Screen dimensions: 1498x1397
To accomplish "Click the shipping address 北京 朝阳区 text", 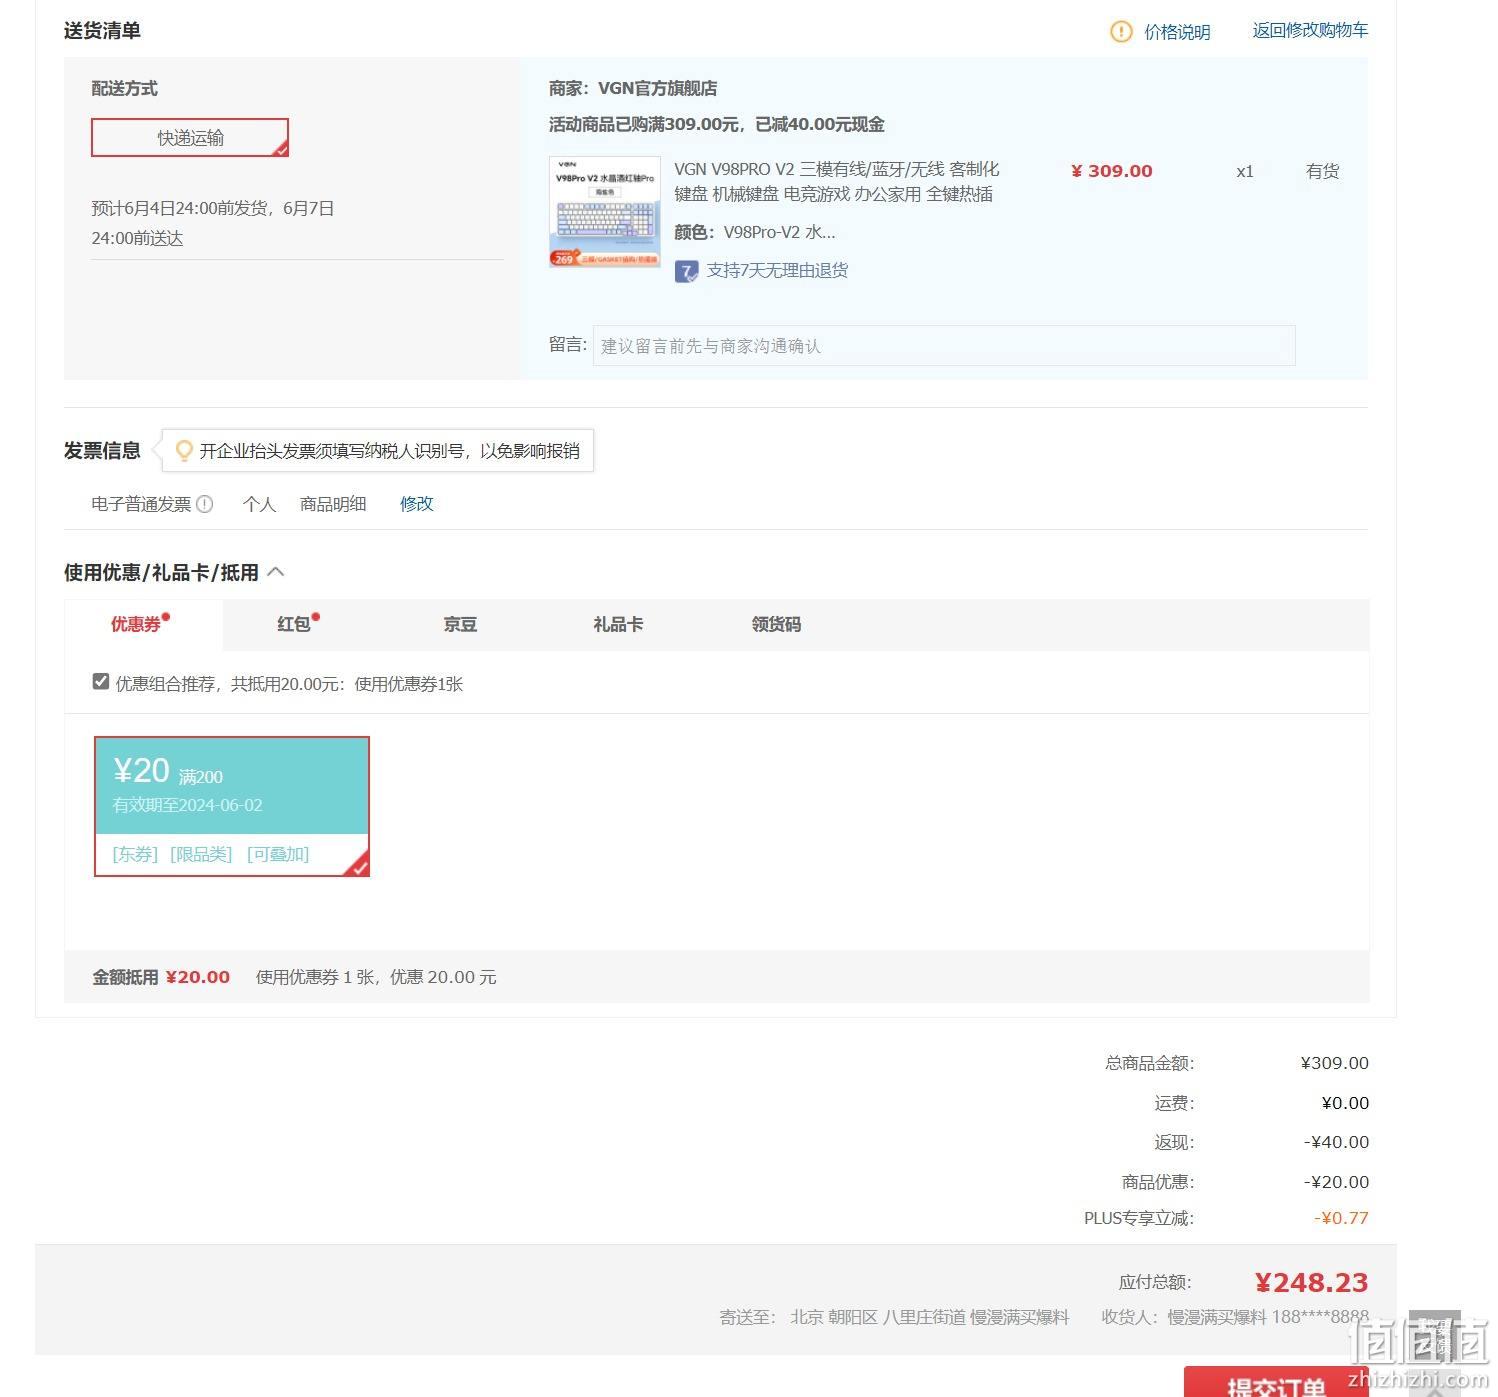I will point(929,1317).
